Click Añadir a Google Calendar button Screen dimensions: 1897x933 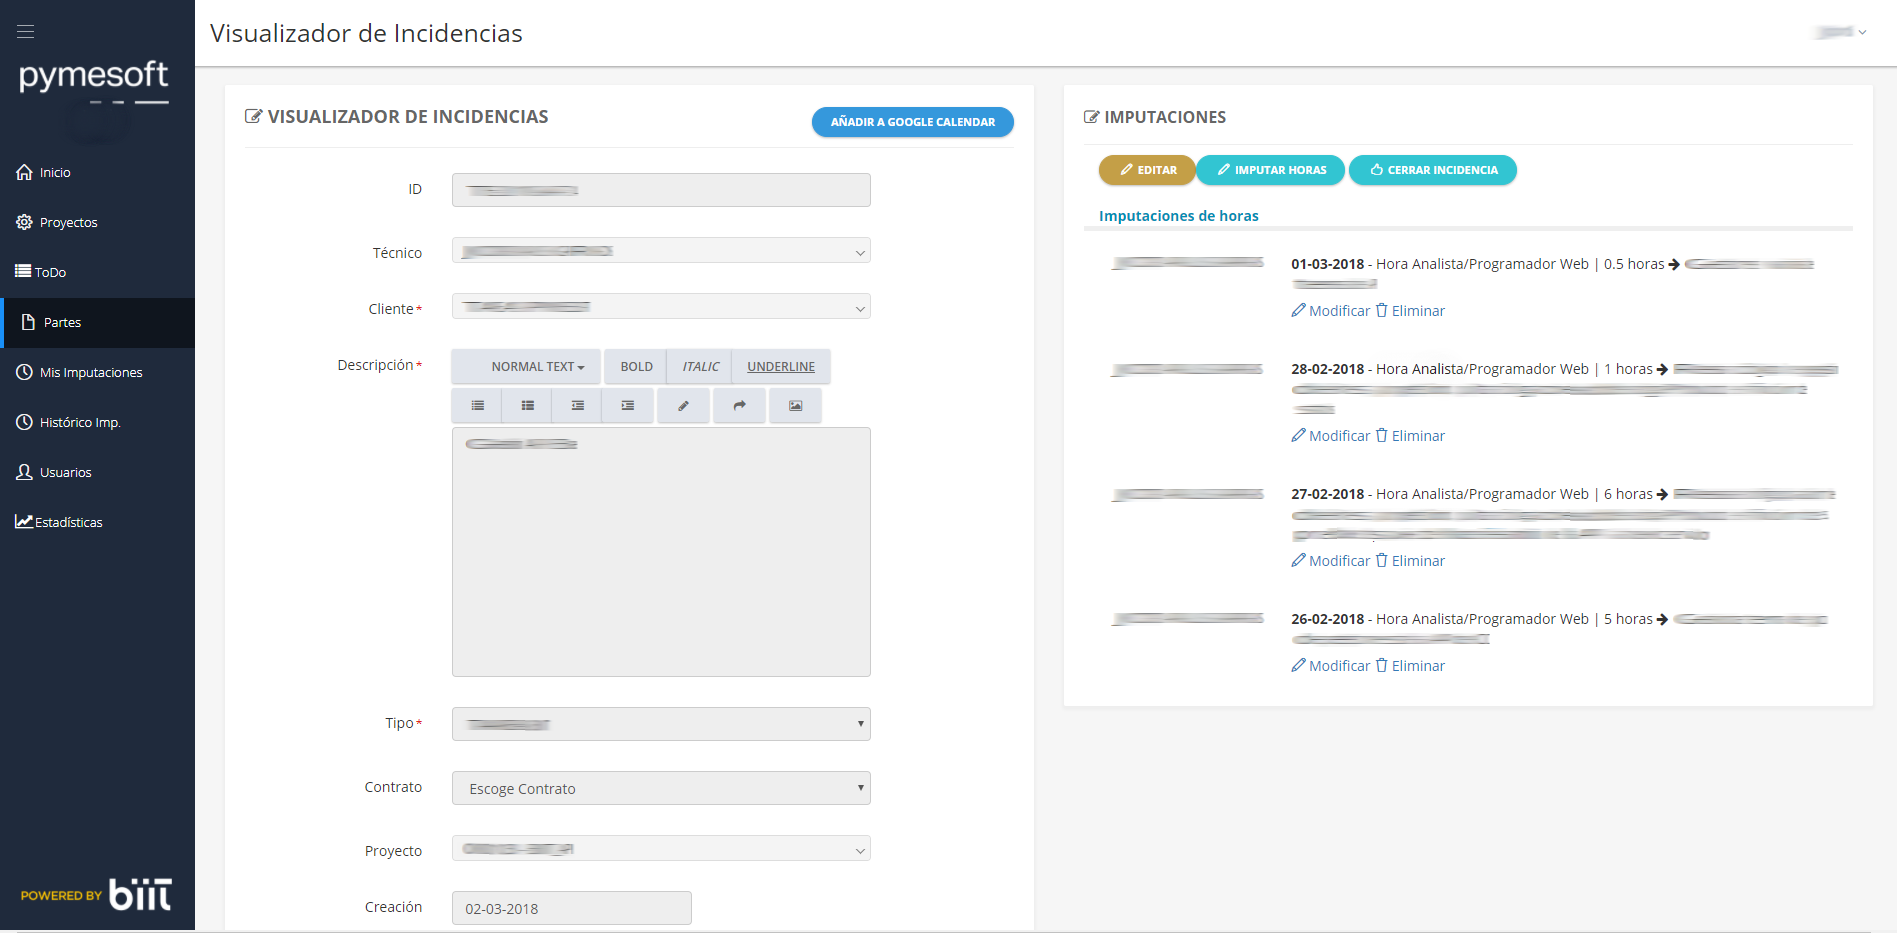click(912, 122)
